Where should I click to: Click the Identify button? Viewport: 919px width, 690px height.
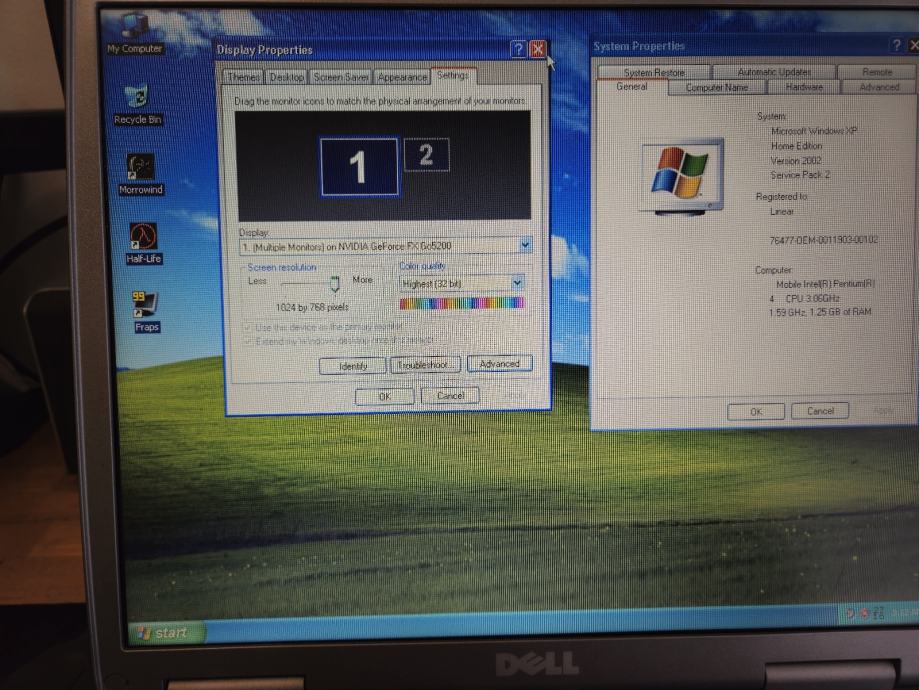352,366
